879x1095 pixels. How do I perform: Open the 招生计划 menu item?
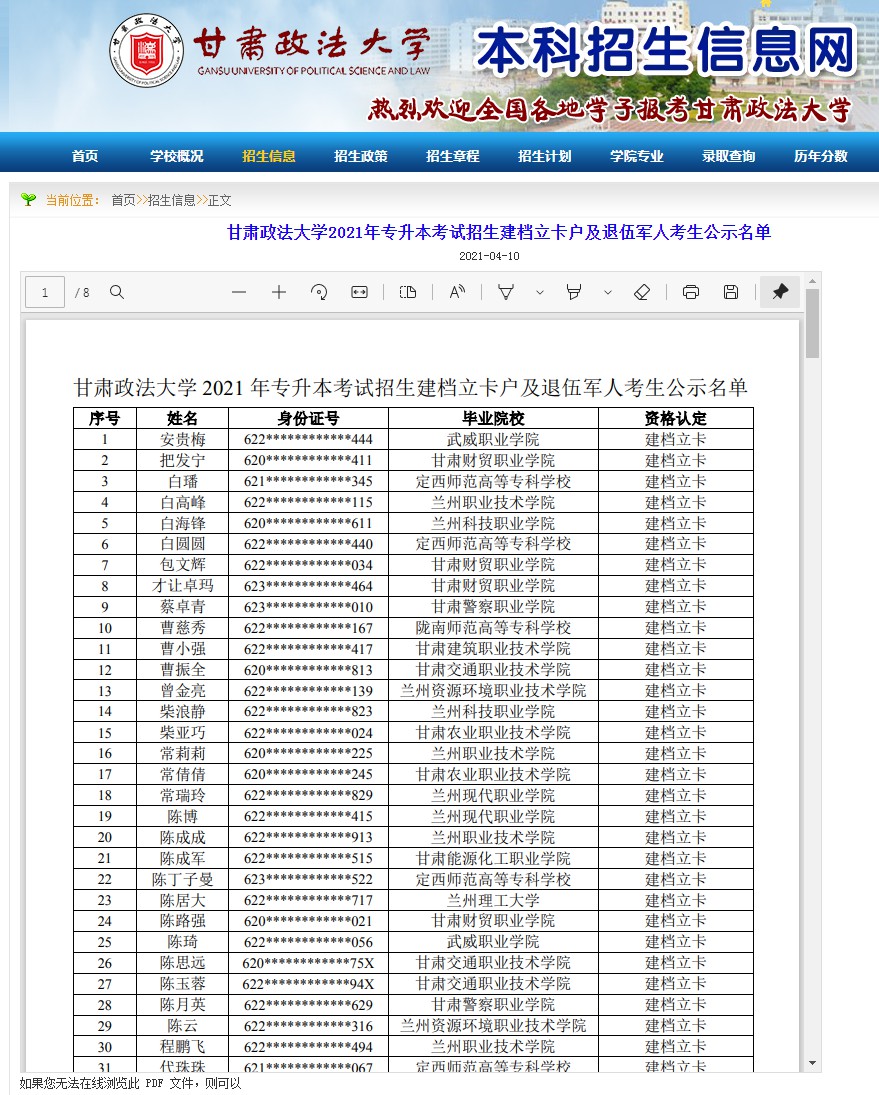pos(545,156)
